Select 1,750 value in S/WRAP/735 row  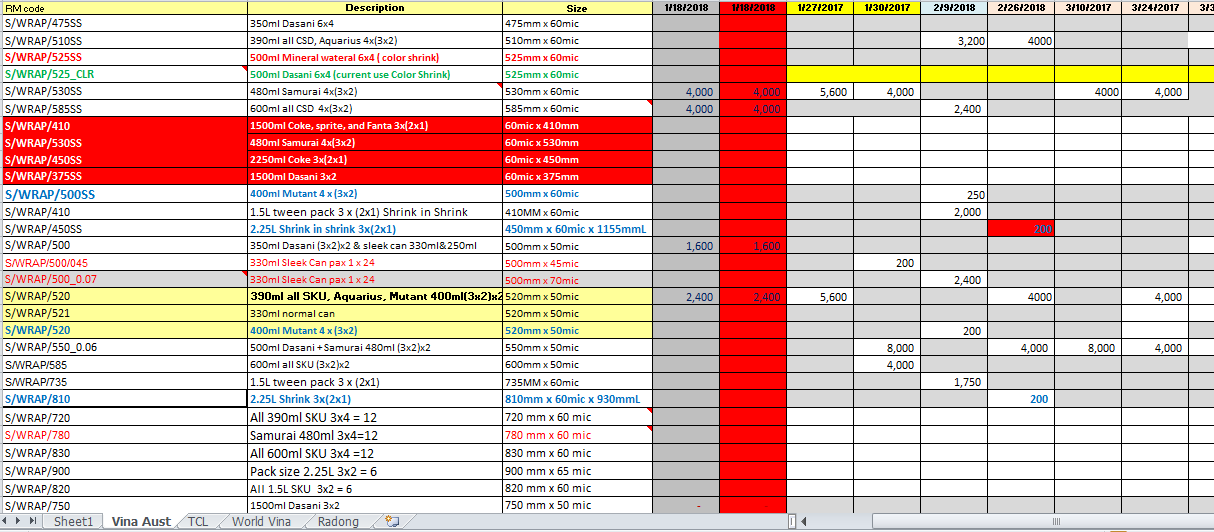point(954,382)
